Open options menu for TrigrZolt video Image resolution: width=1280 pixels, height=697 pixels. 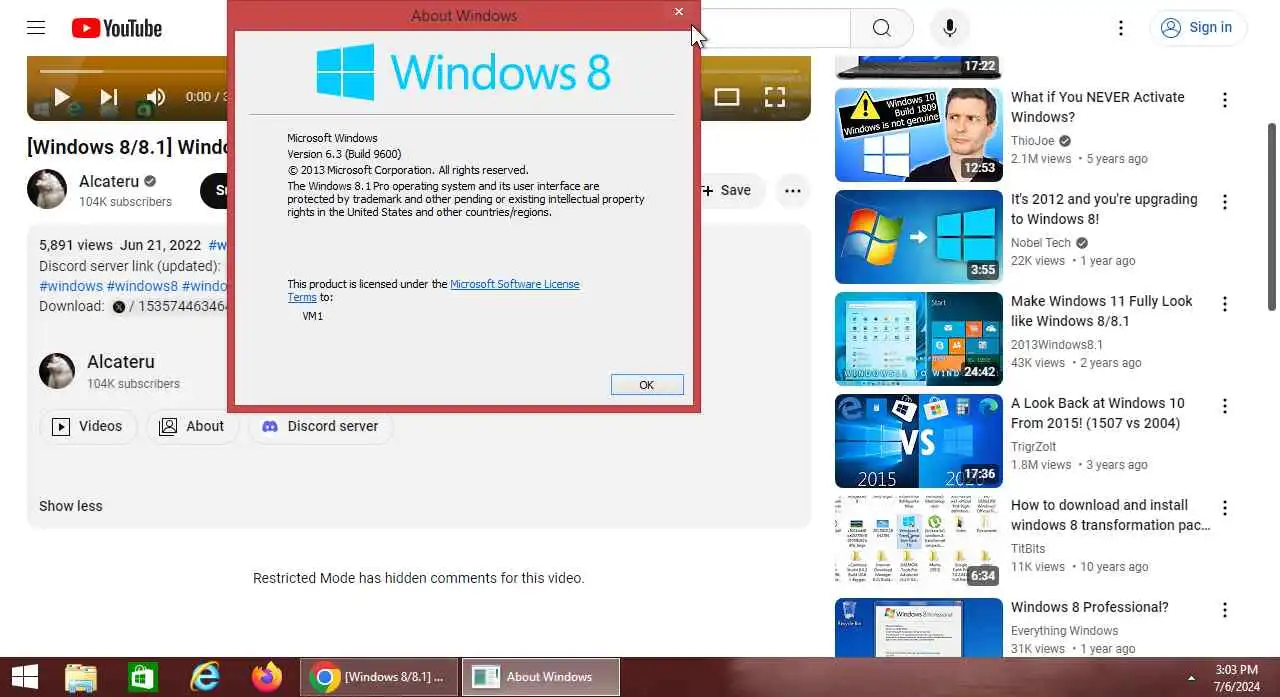coord(1224,406)
